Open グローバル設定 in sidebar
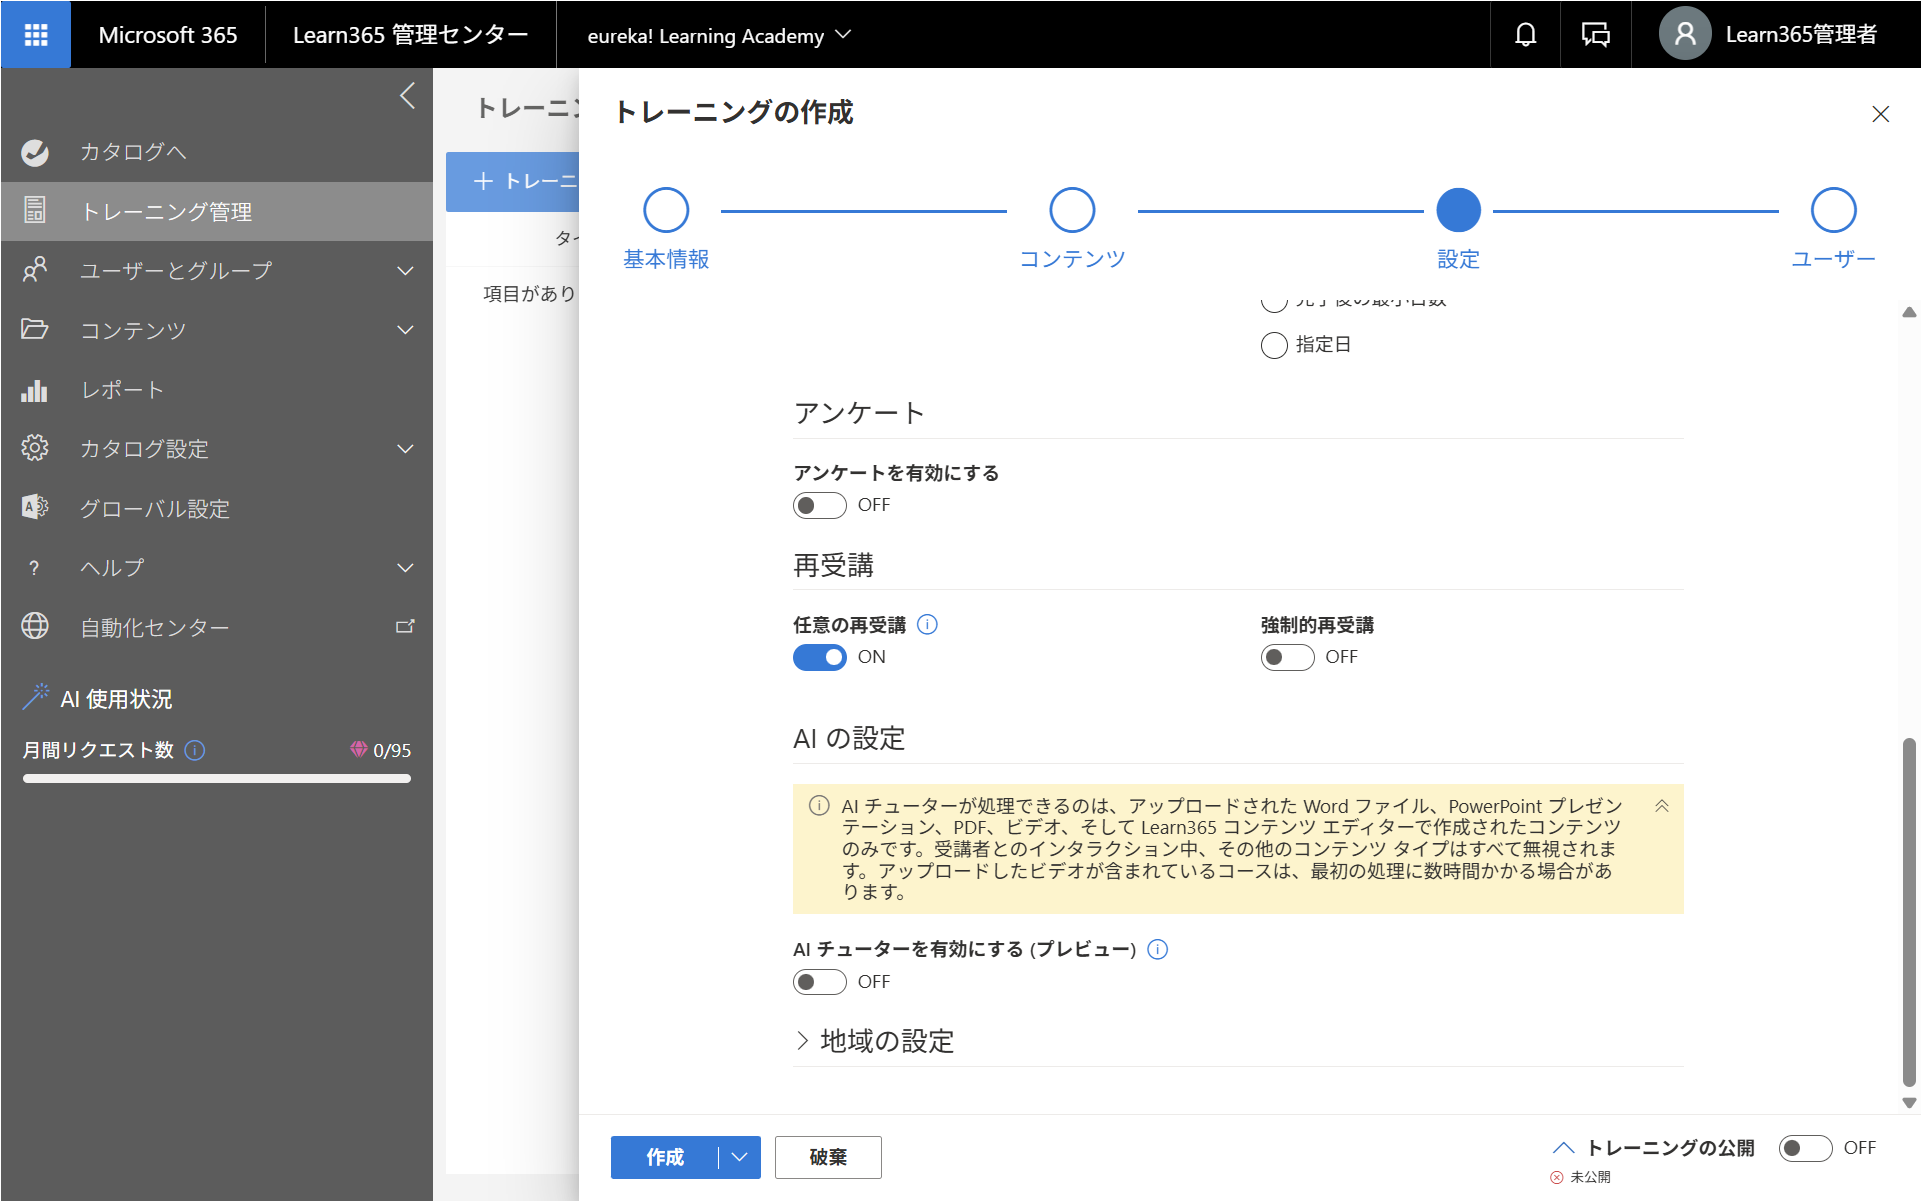The height and width of the screenshot is (1202, 1922). click(217, 508)
